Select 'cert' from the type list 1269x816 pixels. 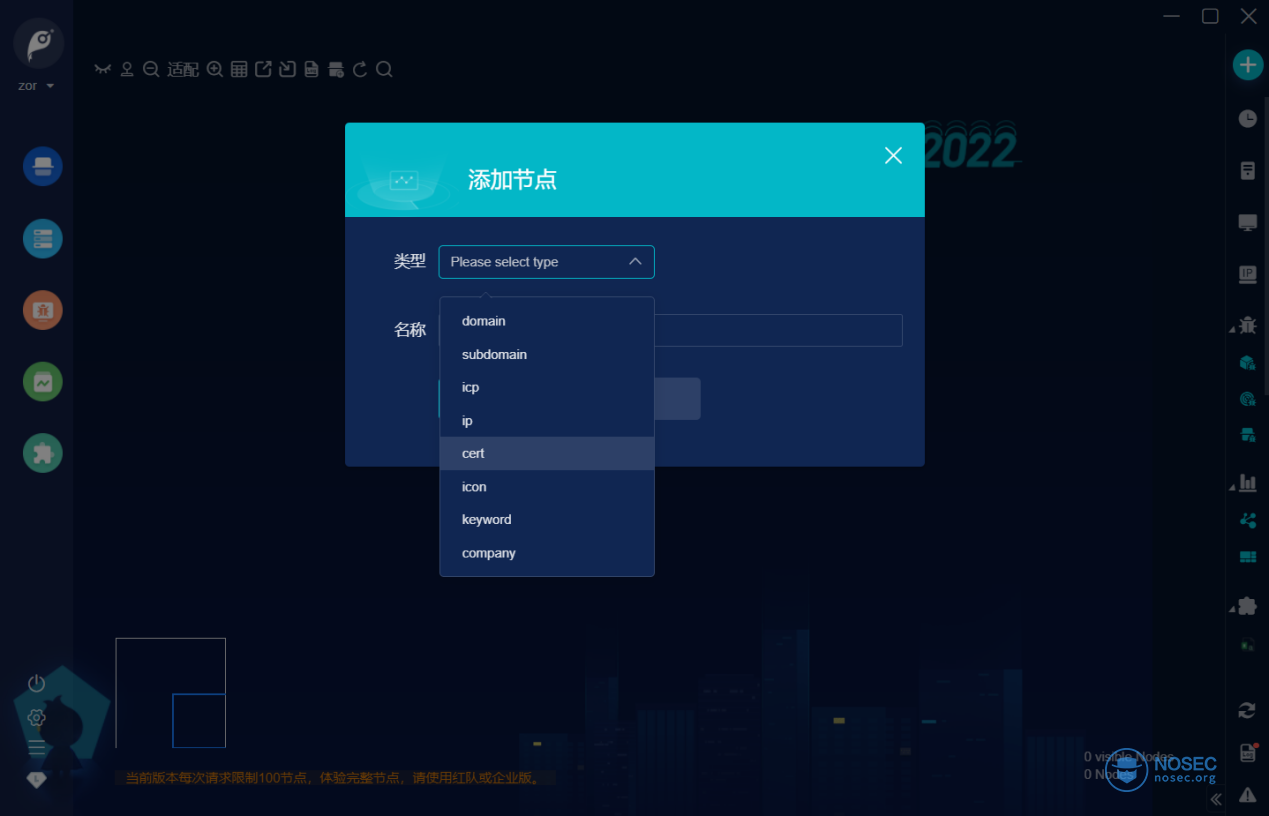pyautogui.click(x=547, y=453)
